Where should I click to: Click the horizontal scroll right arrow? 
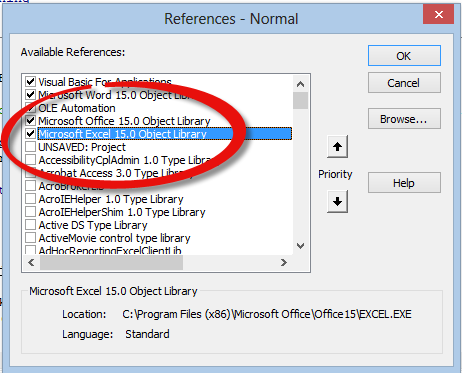[284, 263]
